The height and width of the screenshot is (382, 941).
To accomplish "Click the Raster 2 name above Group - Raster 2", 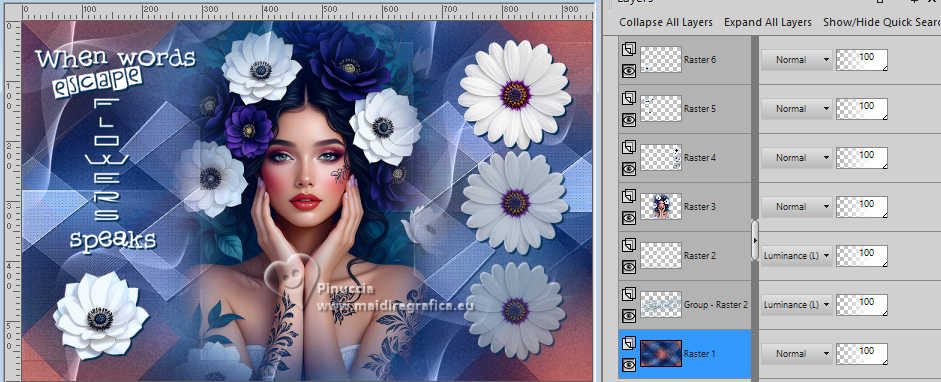I will tap(700, 255).
